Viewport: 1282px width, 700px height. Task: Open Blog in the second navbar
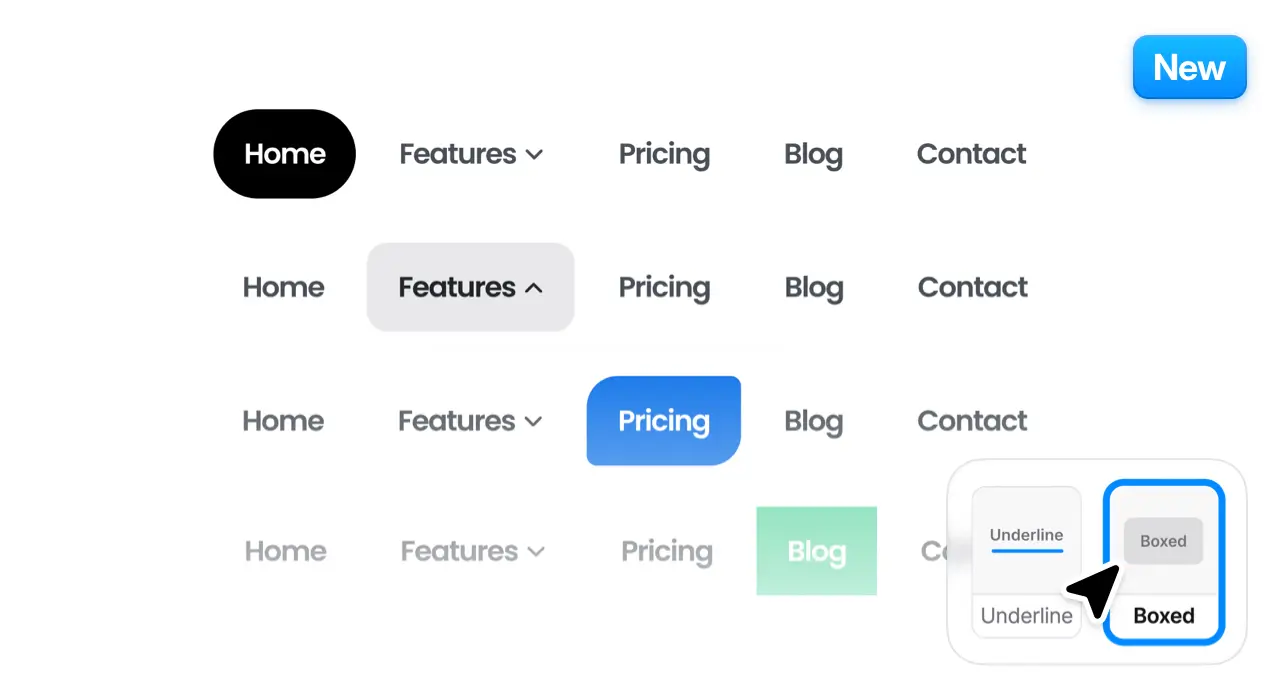[x=813, y=288]
